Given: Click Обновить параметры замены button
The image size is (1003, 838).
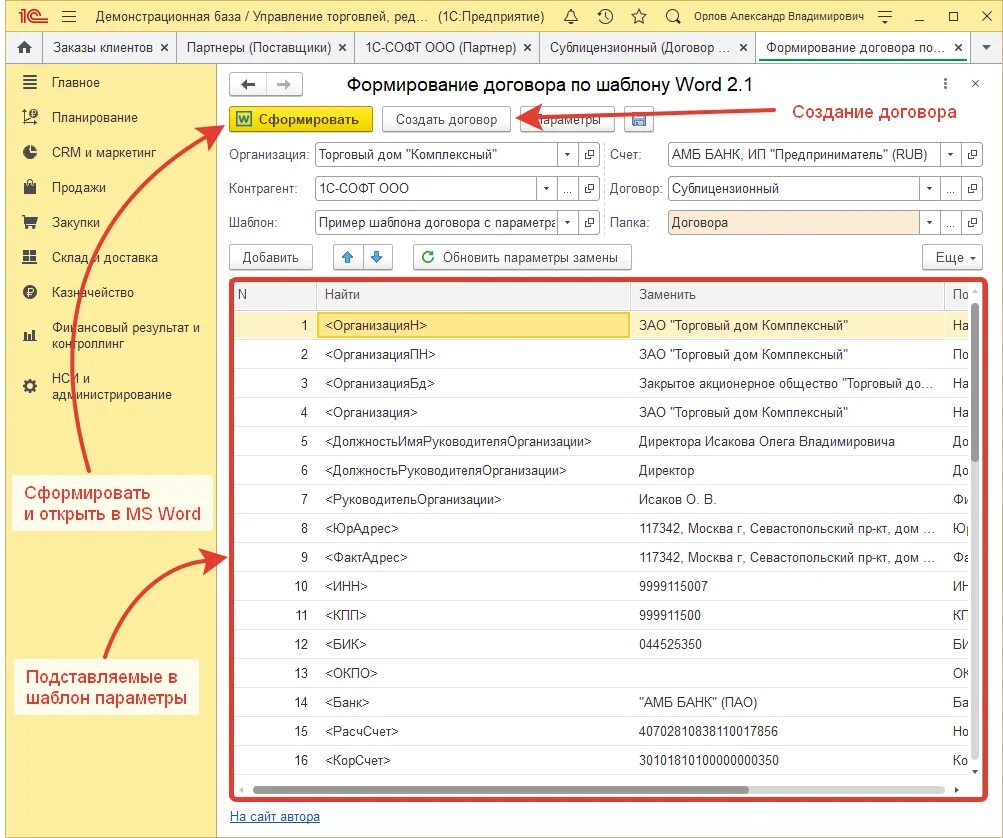Looking at the screenshot, I should point(522,257).
